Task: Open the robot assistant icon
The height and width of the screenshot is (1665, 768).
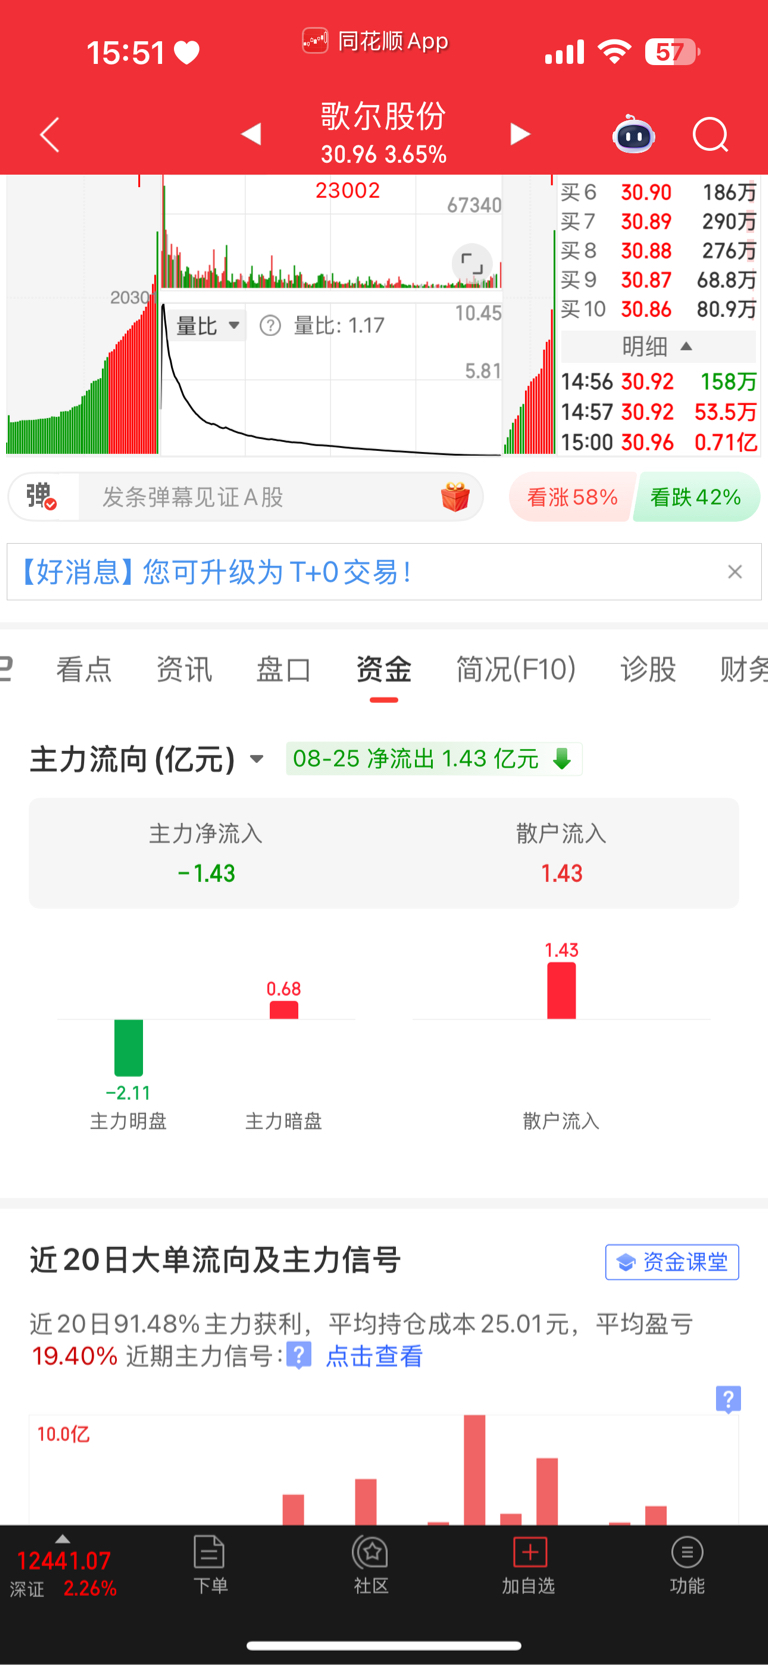Action: (634, 134)
